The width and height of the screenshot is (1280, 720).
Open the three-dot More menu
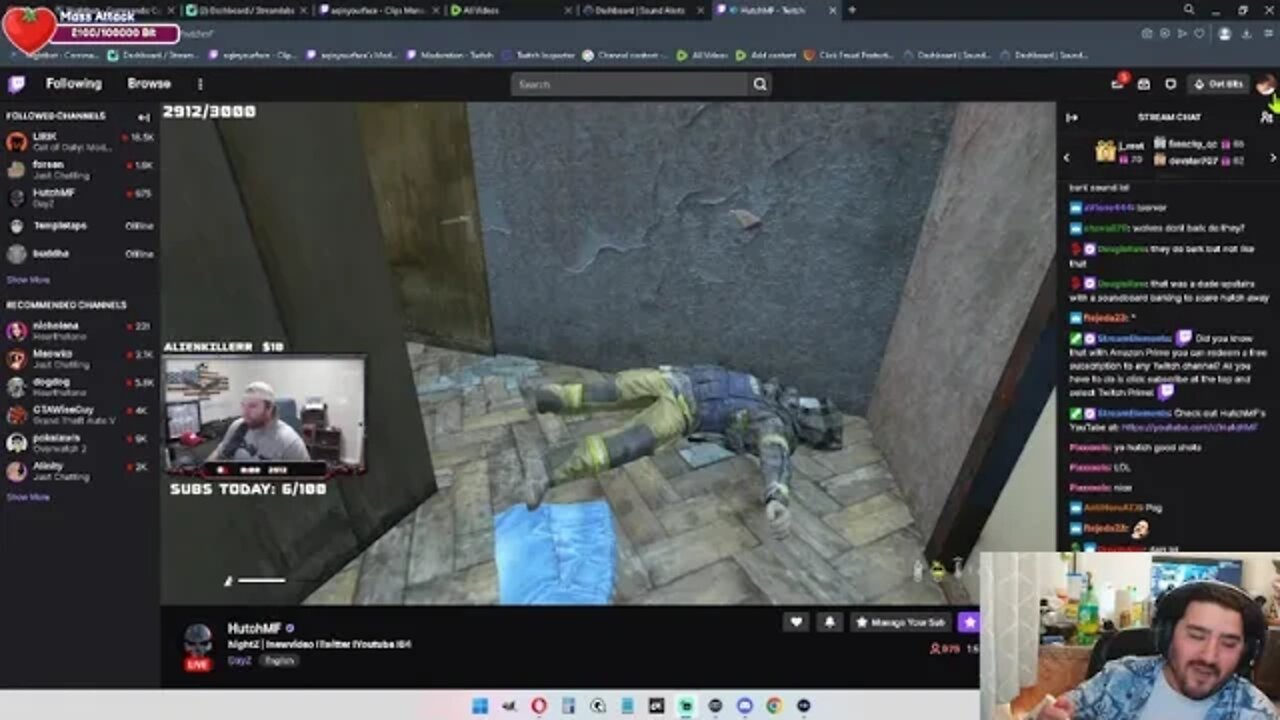tap(200, 84)
